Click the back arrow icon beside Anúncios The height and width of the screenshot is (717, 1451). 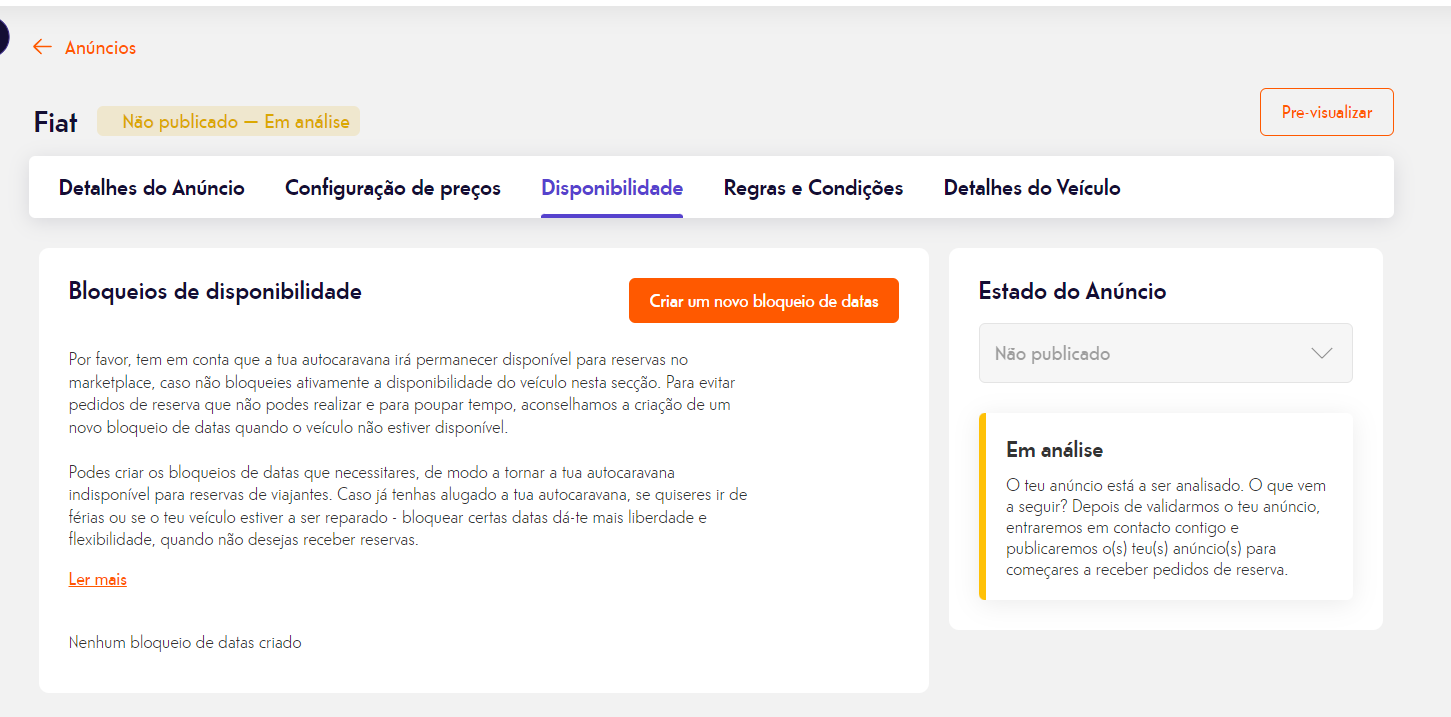click(x=42, y=47)
